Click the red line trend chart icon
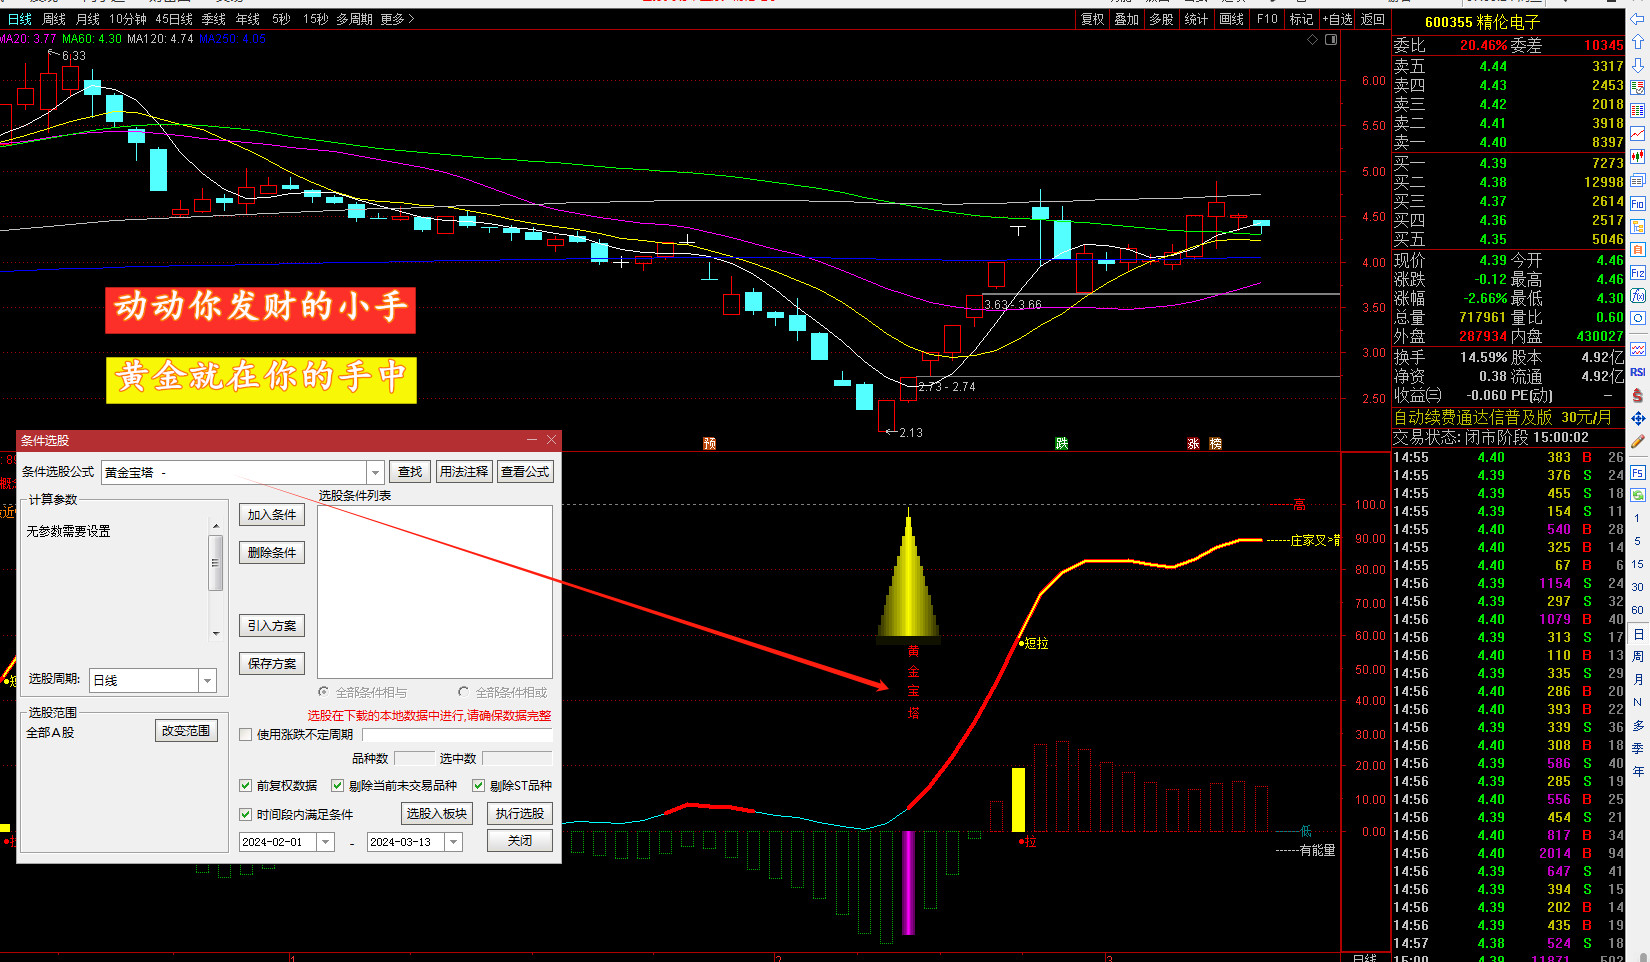The image size is (1650, 962). 1637,134
